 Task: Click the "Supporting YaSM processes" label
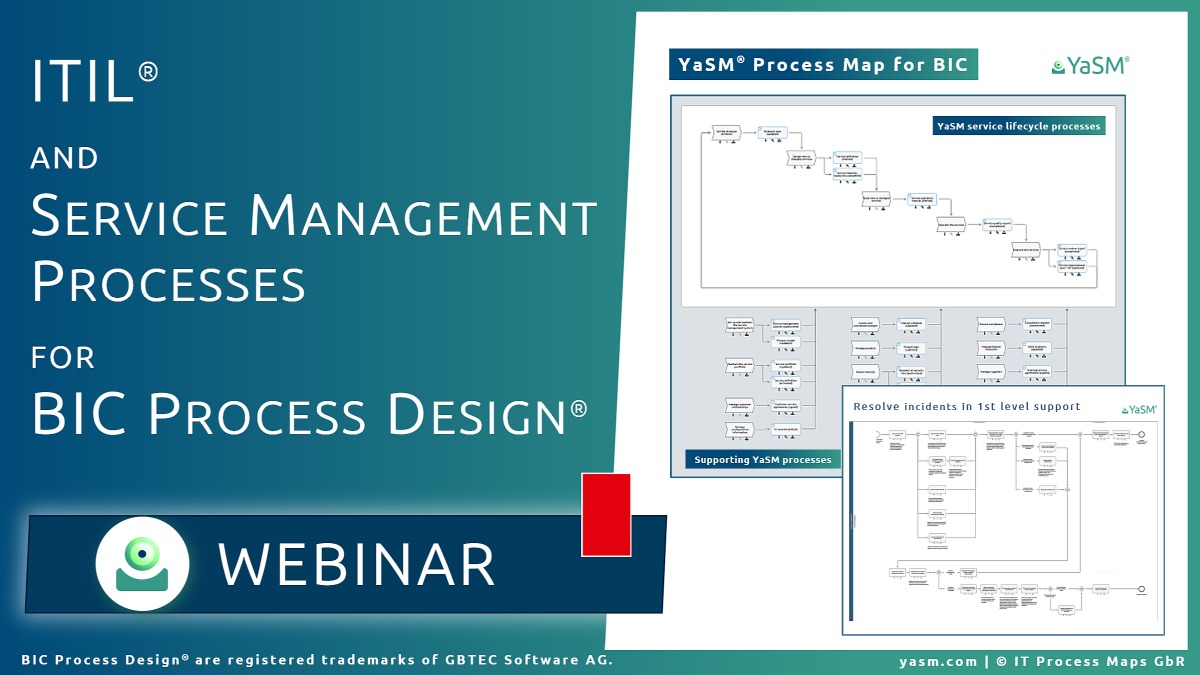pos(761,460)
